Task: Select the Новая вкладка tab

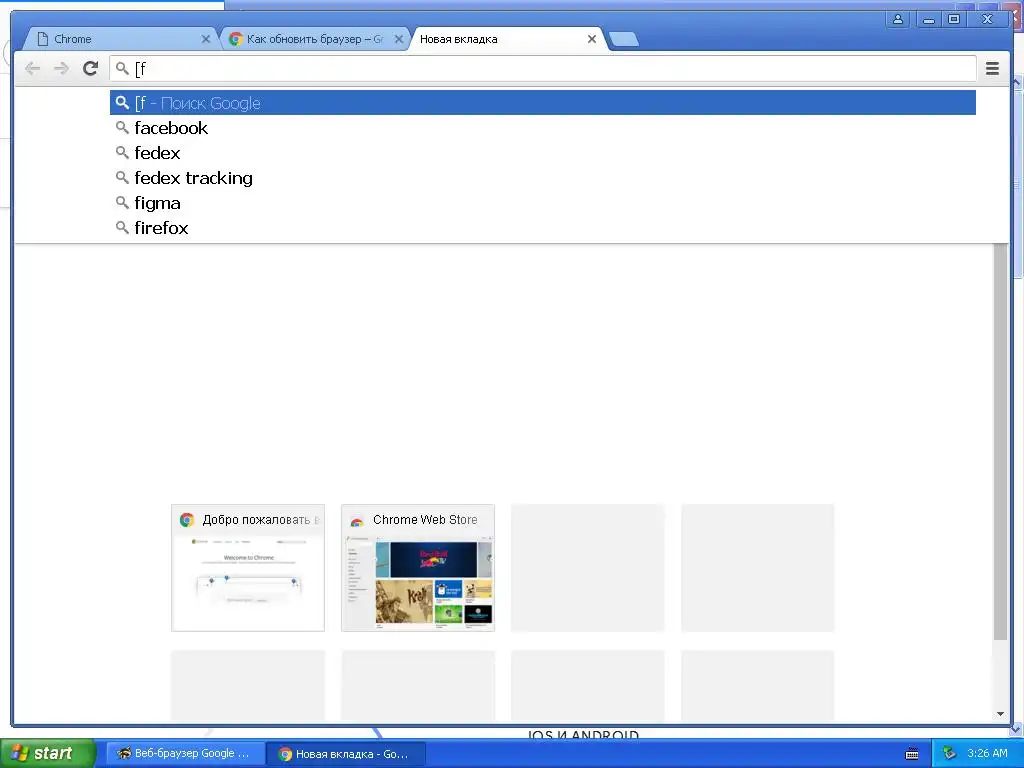Action: [506, 39]
